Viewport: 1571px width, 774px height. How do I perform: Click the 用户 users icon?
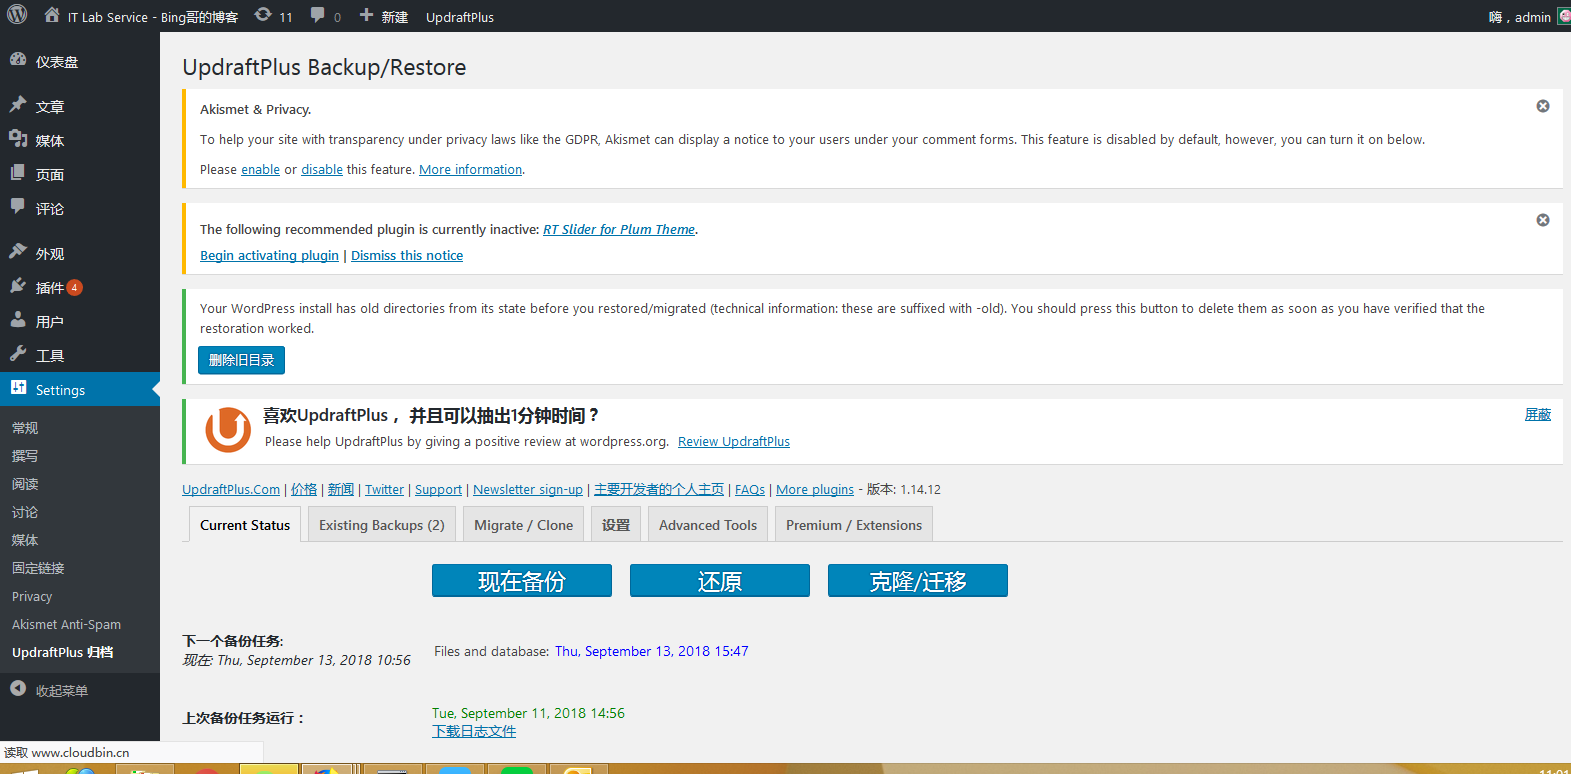coord(18,320)
